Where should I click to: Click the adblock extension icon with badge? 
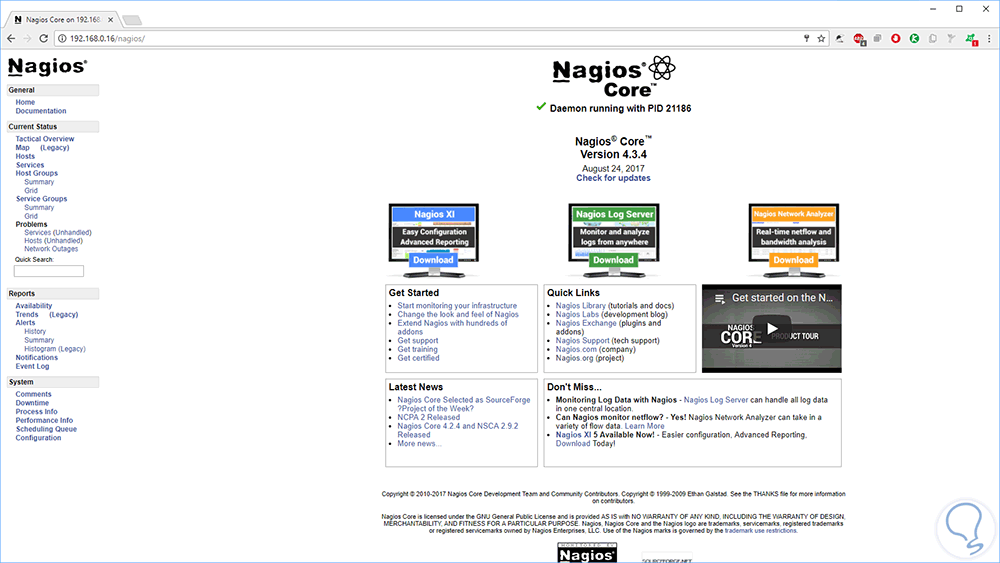tap(859, 39)
